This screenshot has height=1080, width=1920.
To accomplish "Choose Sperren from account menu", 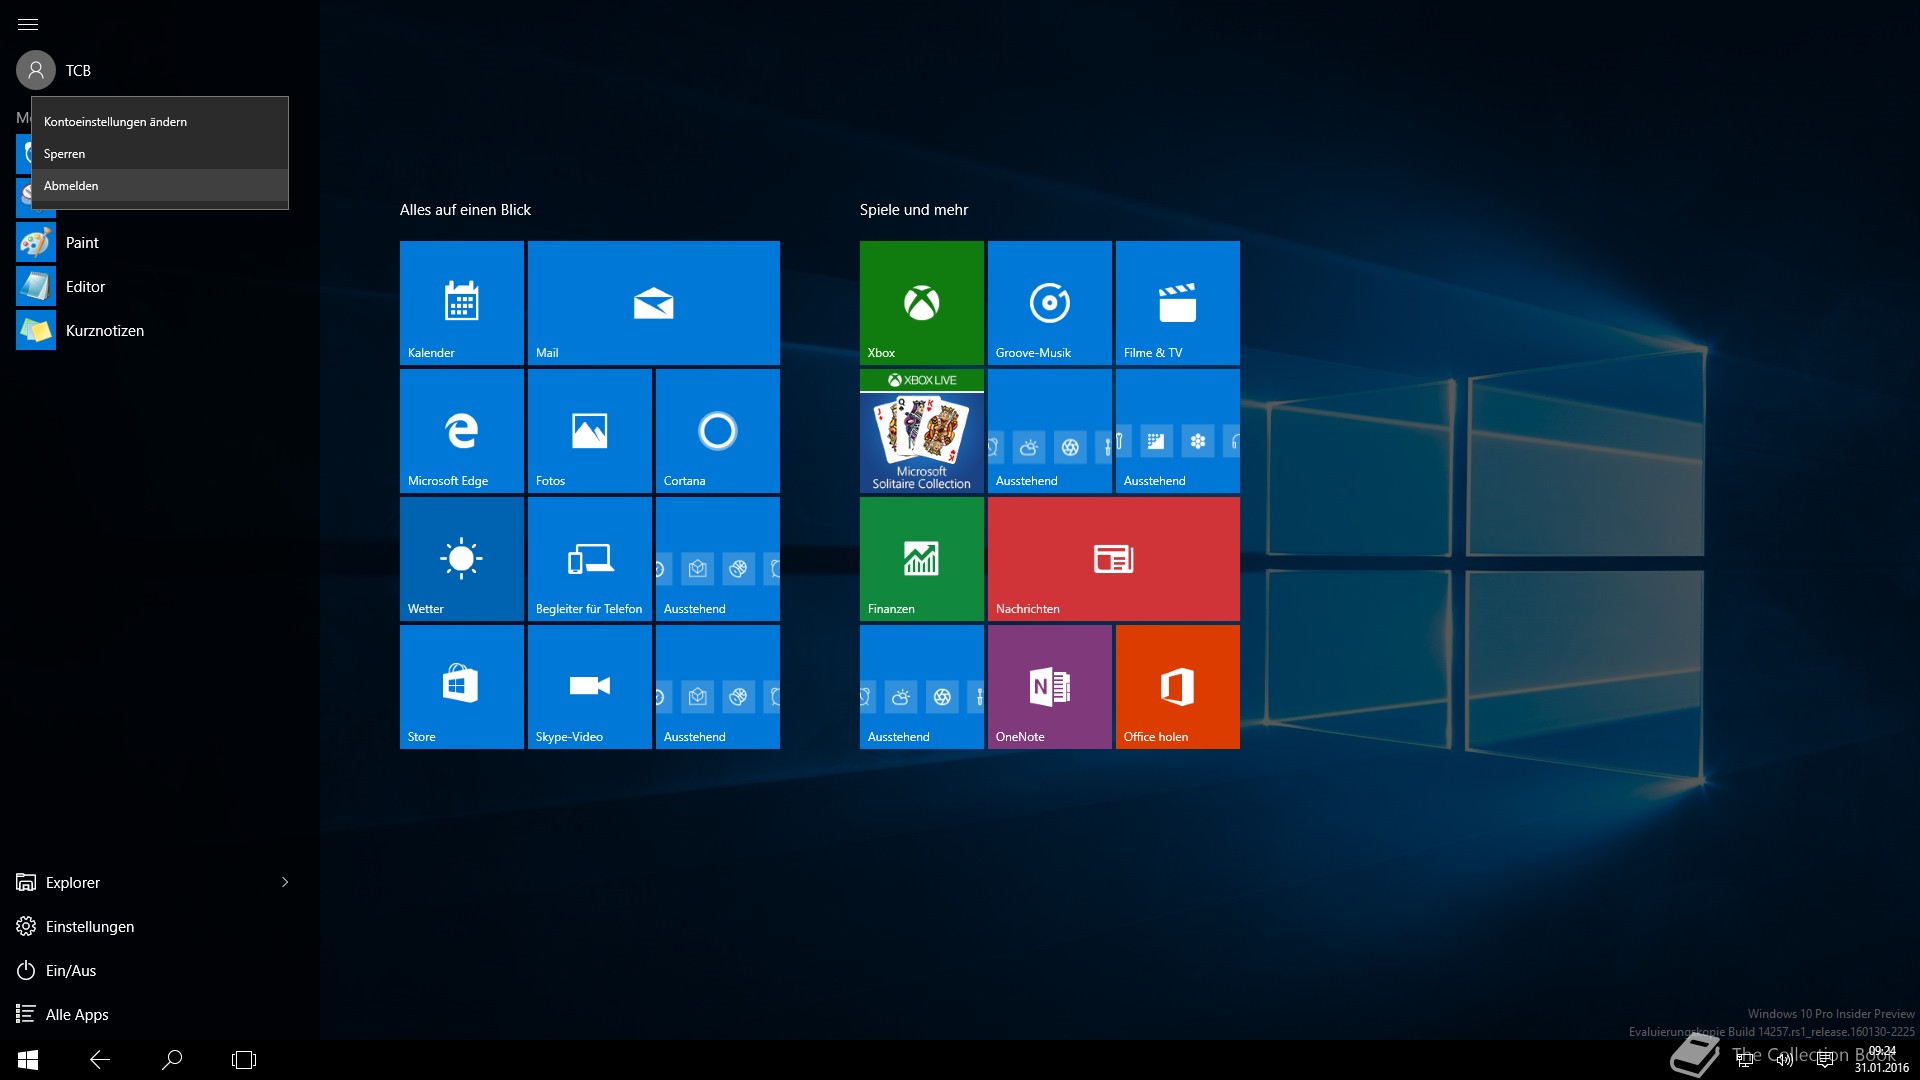I will (160, 154).
